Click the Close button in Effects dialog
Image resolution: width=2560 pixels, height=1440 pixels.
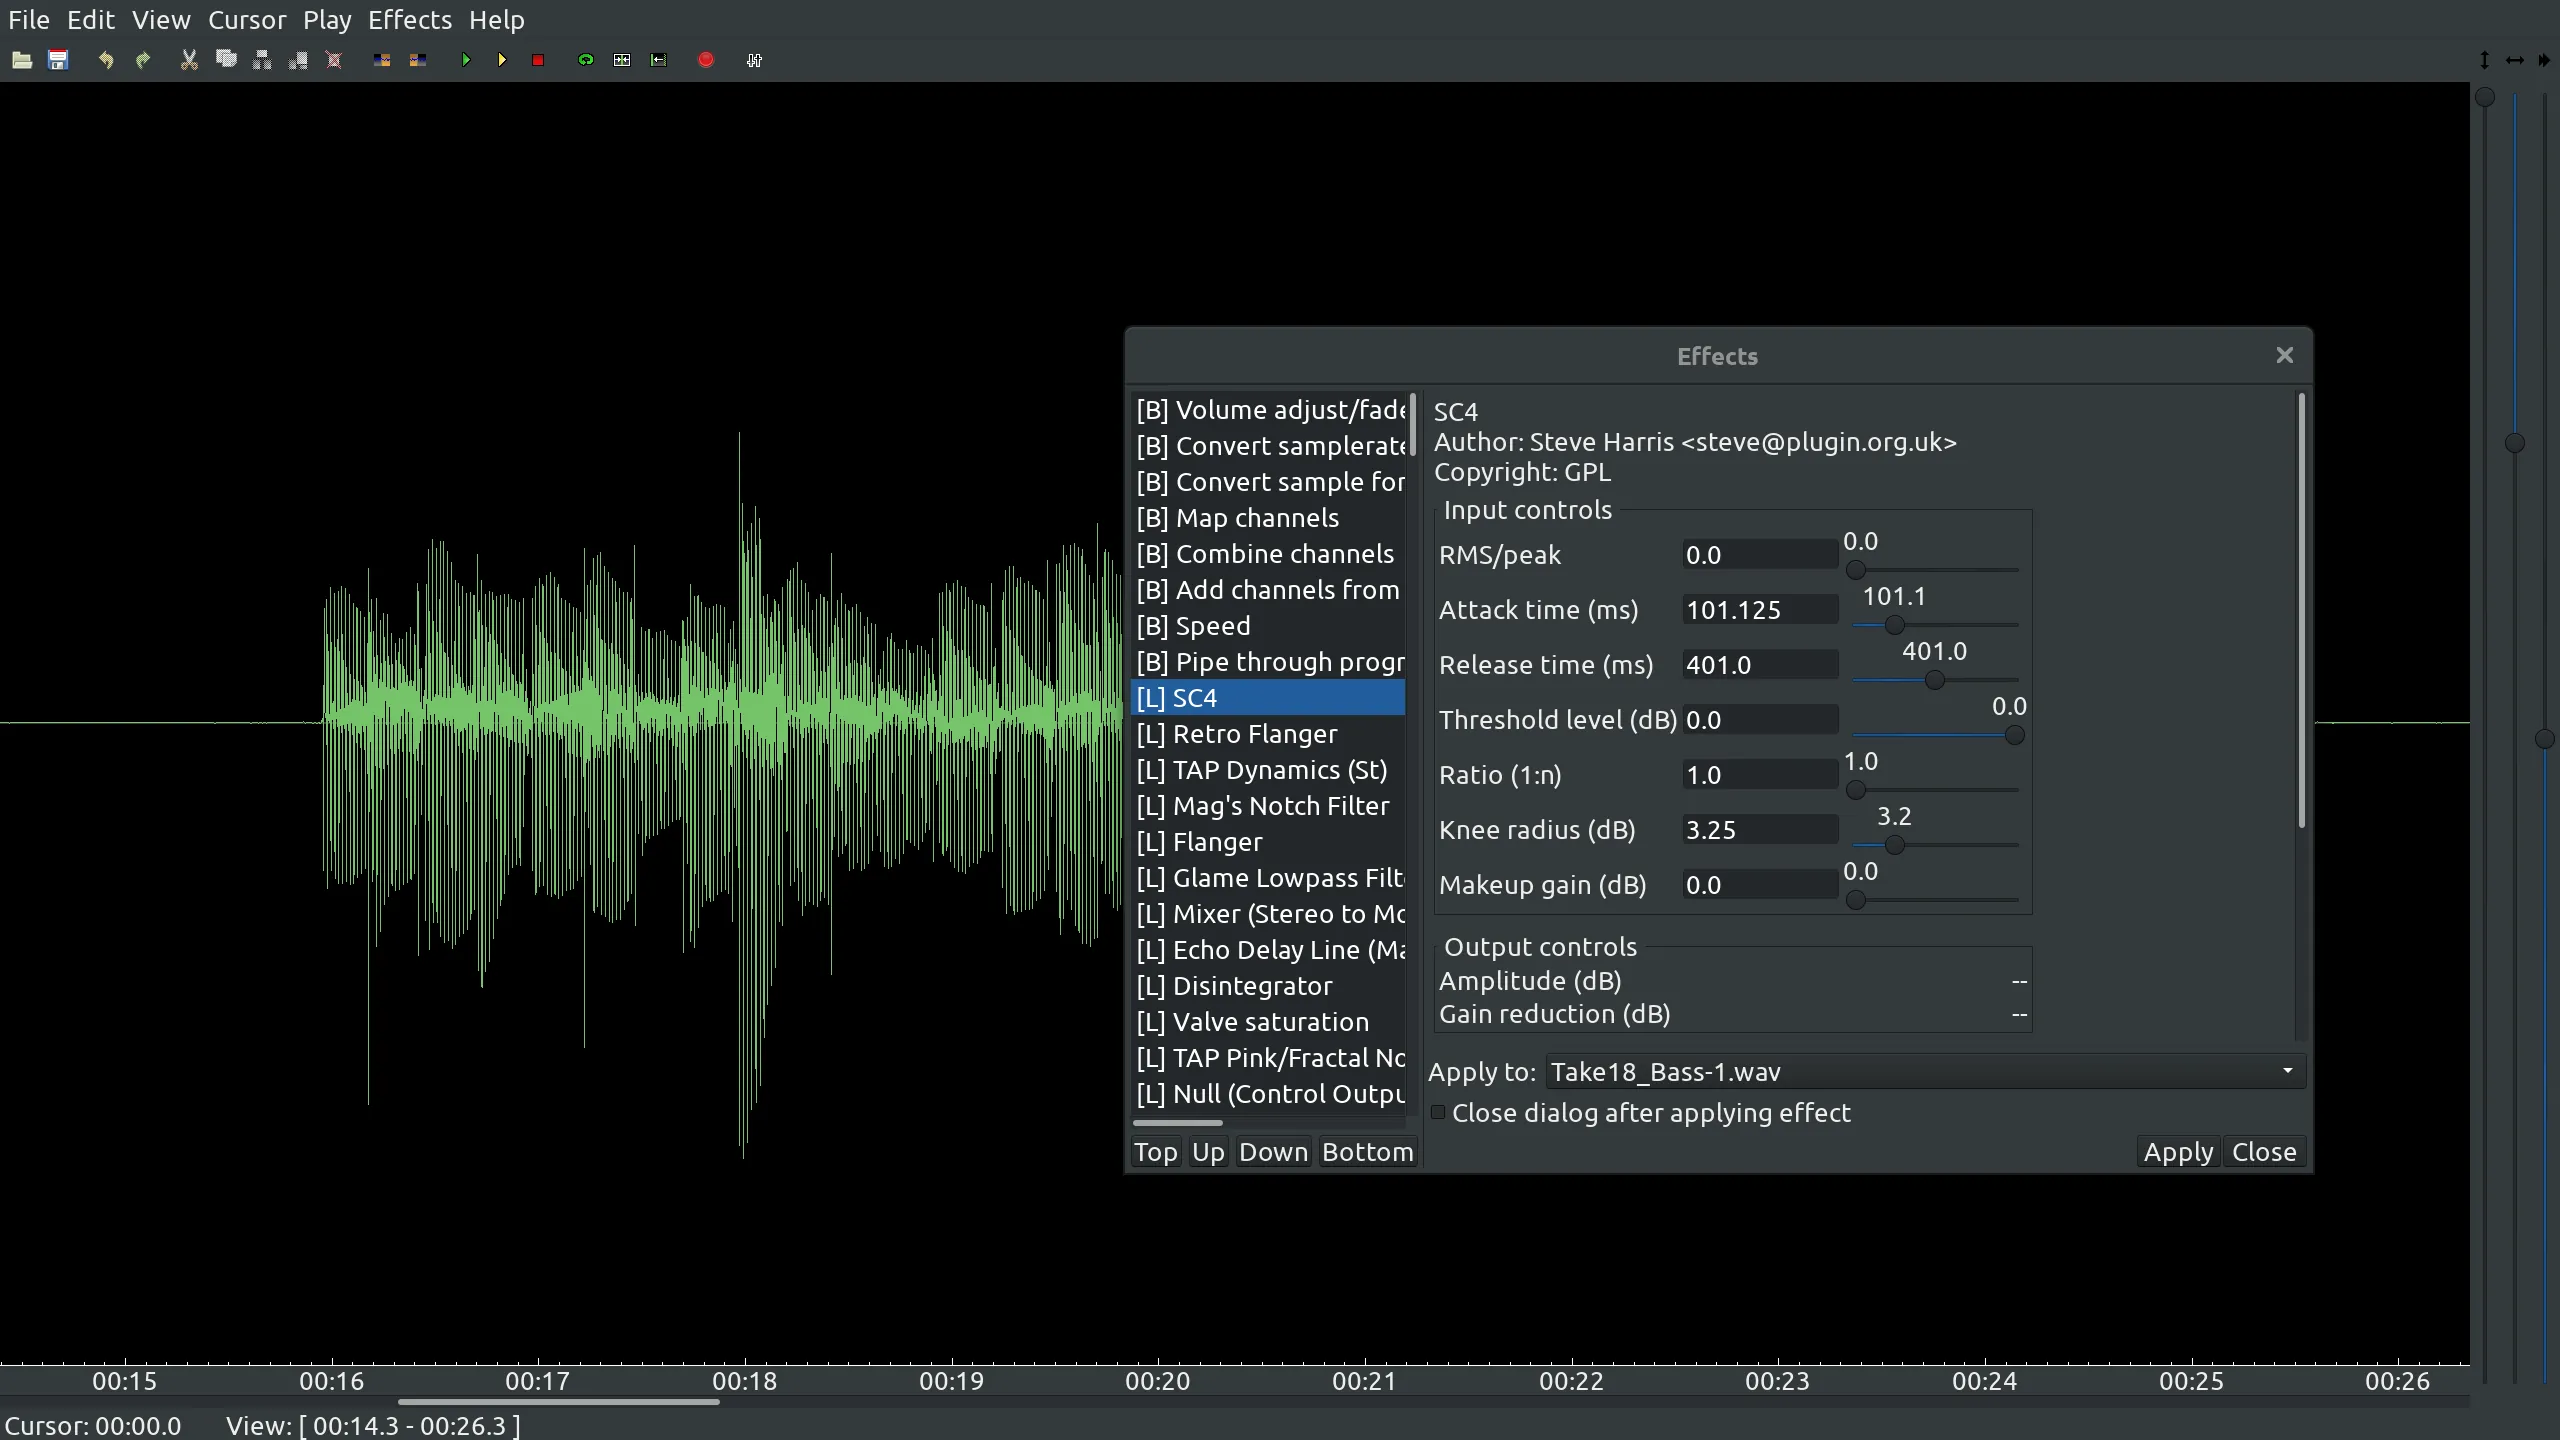point(2264,1152)
